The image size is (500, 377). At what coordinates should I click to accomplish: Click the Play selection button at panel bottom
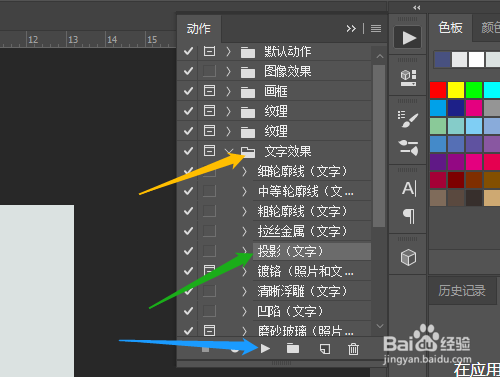tap(265, 349)
